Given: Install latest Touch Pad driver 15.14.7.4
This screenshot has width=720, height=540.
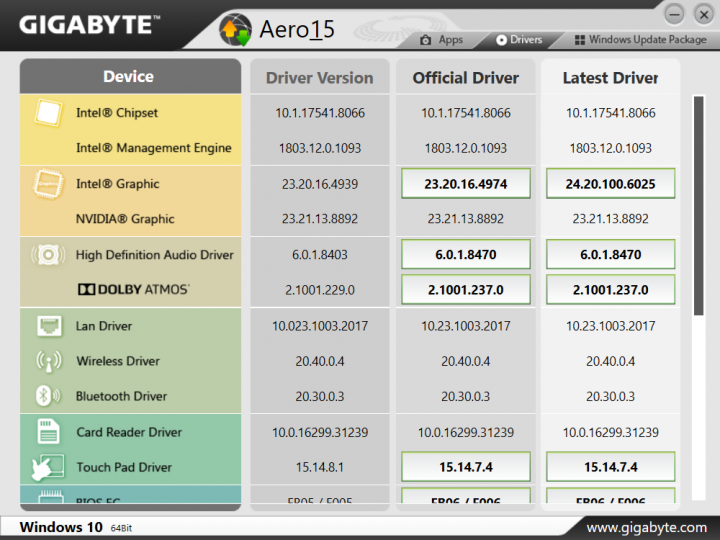Looking at the screenshot, I should pos(610,467).
